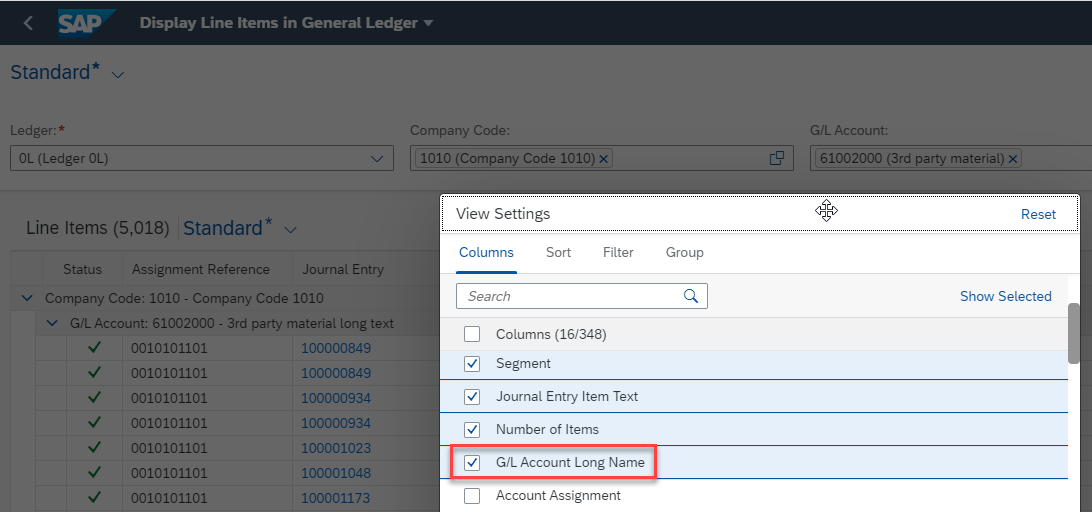The height and width of the screenshot is (512, 1092).
Task: Uncheck G/L Account Long Name column
Action: [472, 463]
